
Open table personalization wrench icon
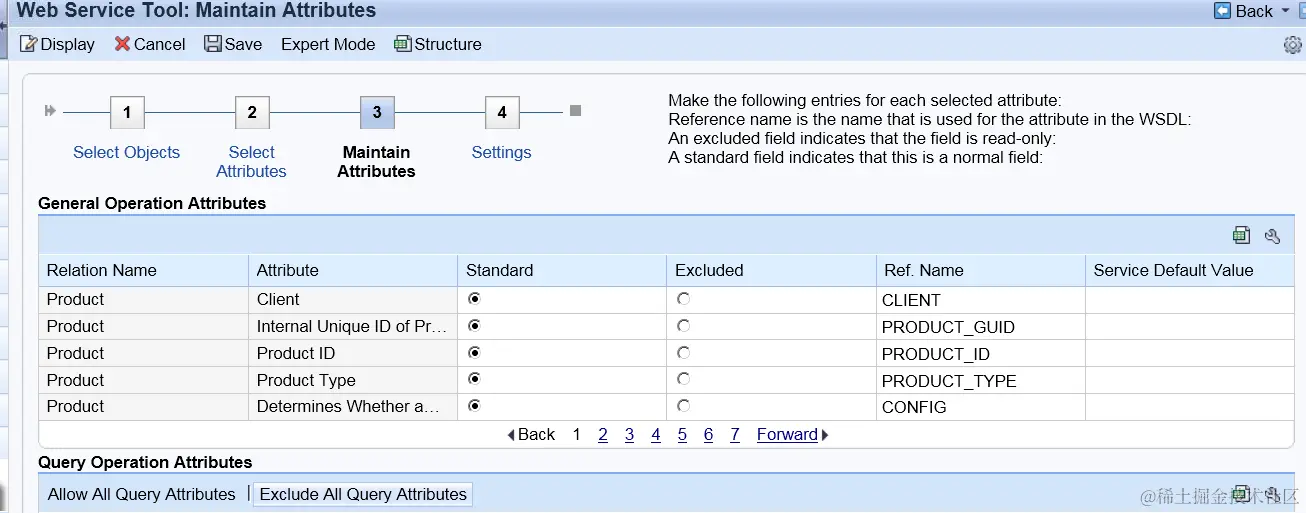[x=1272, y=236]
